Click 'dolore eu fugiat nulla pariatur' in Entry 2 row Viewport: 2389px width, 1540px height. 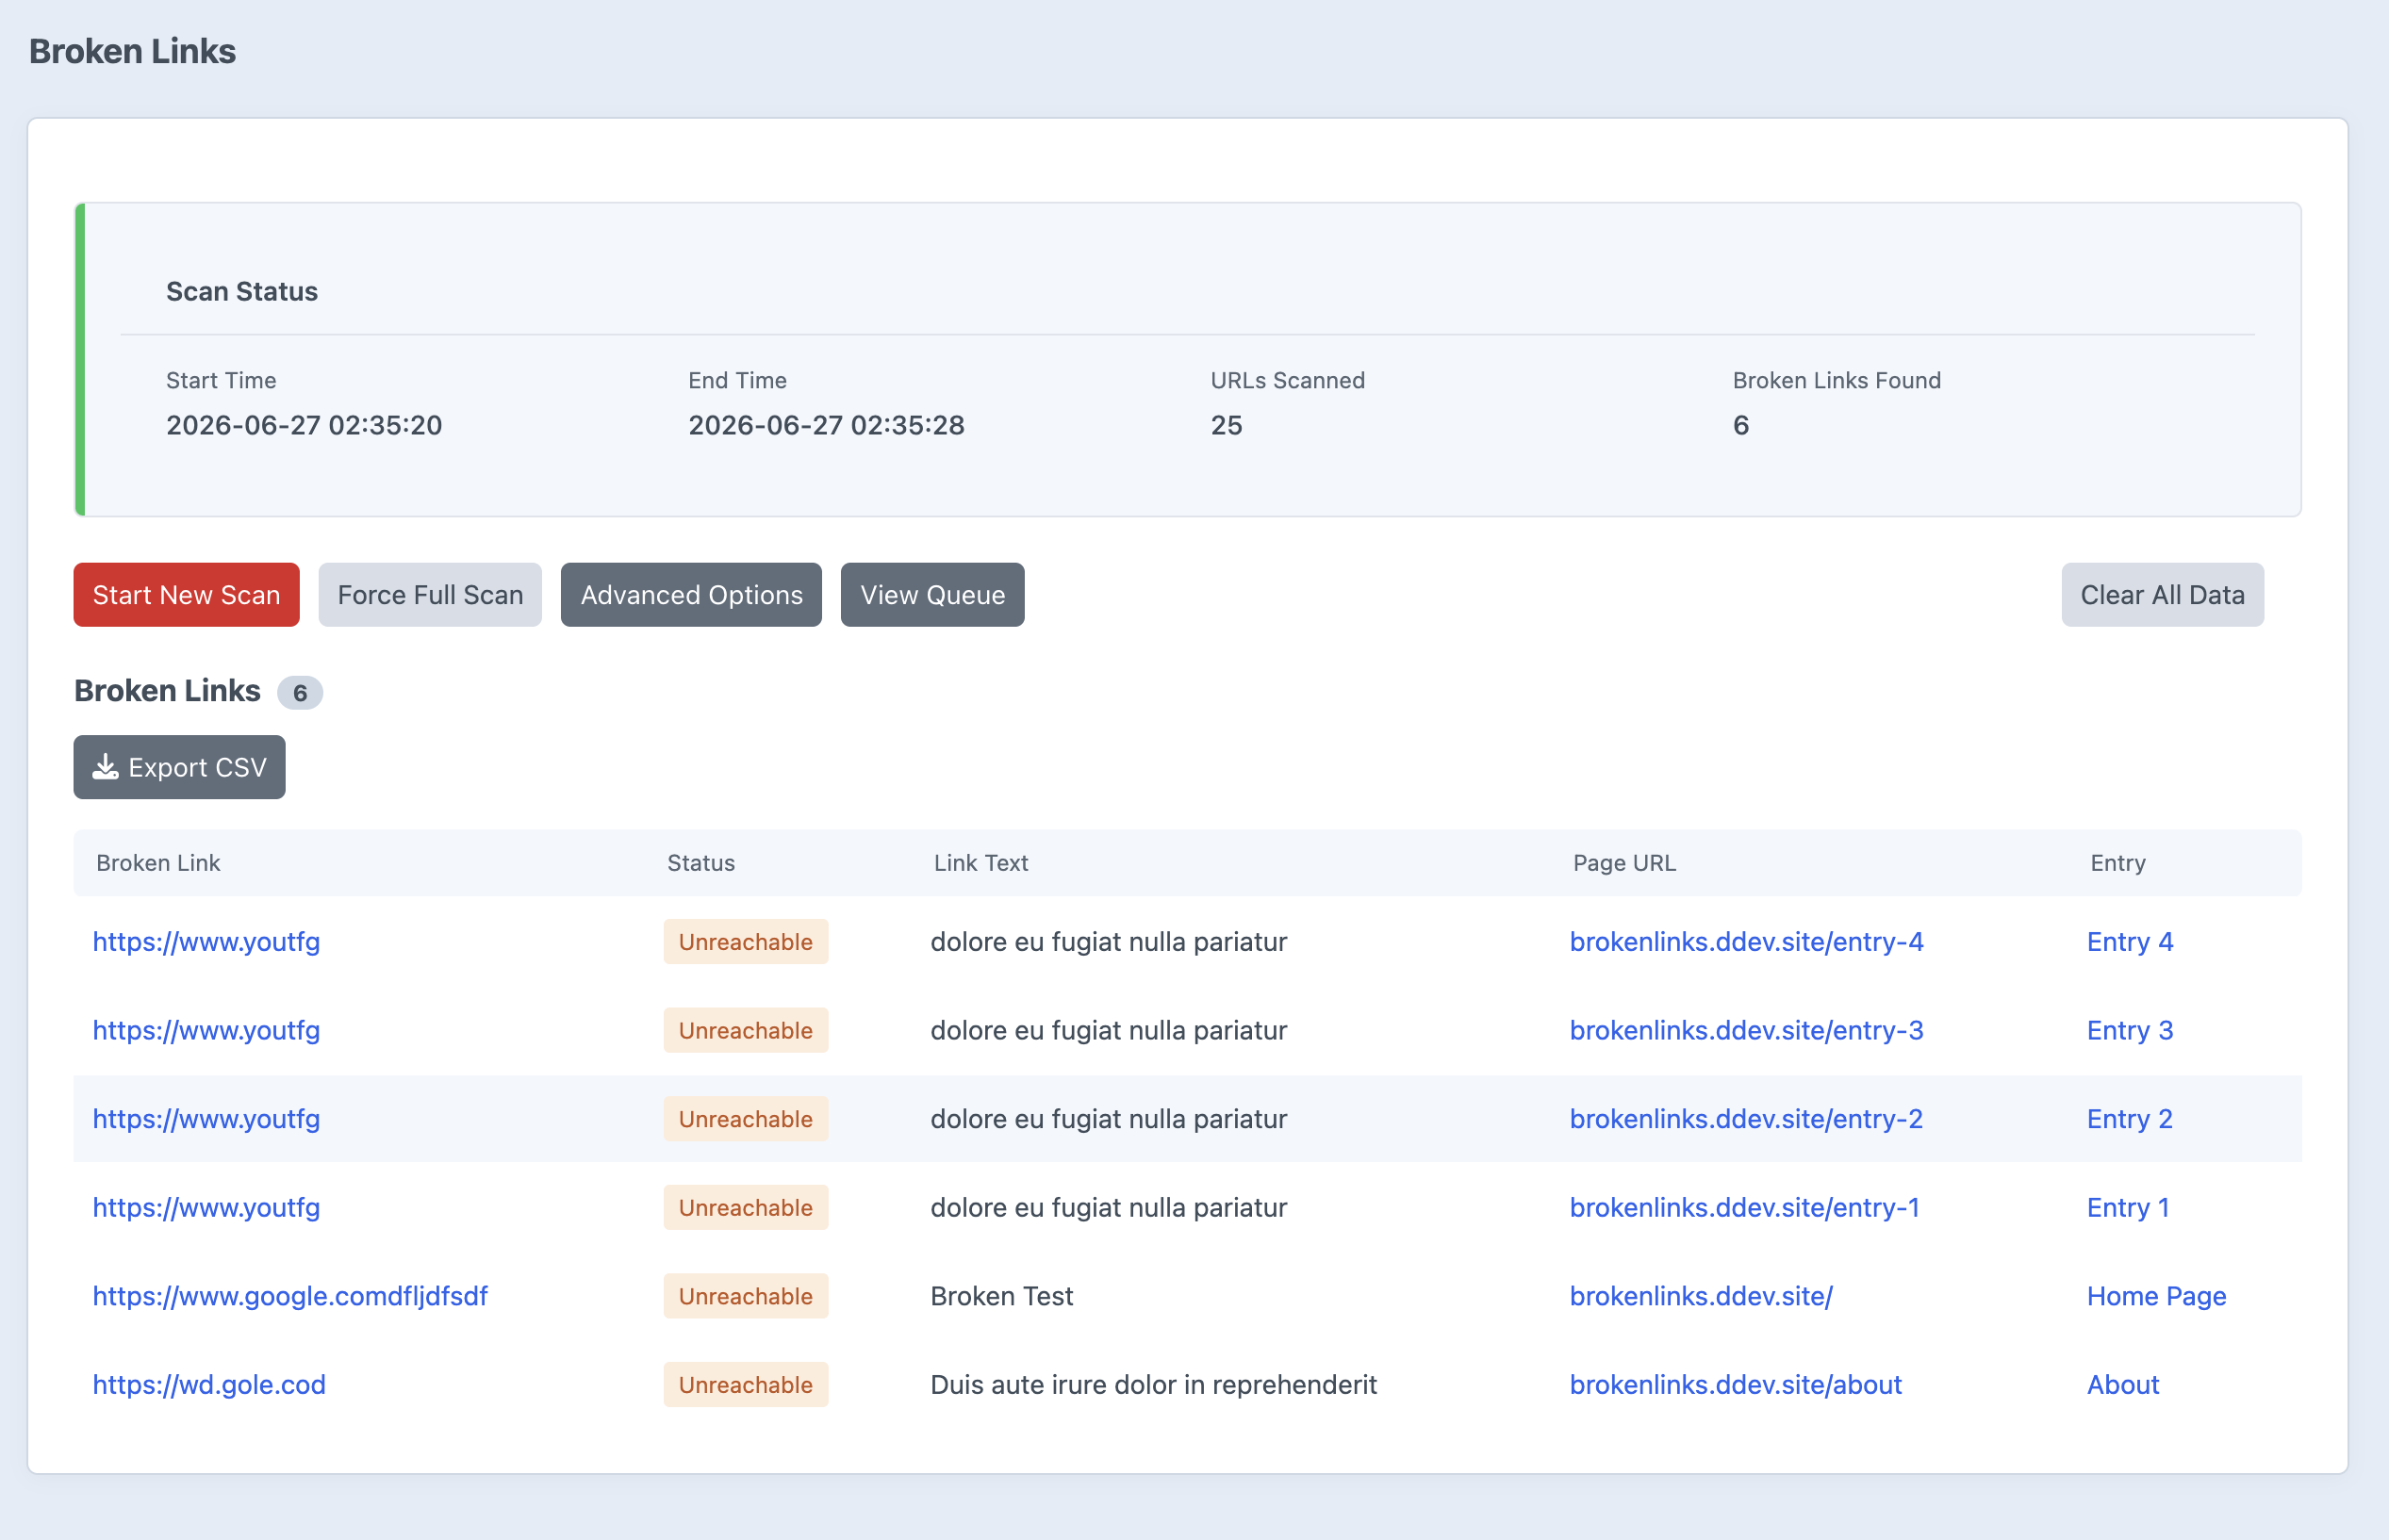tap(1109, 1119)
